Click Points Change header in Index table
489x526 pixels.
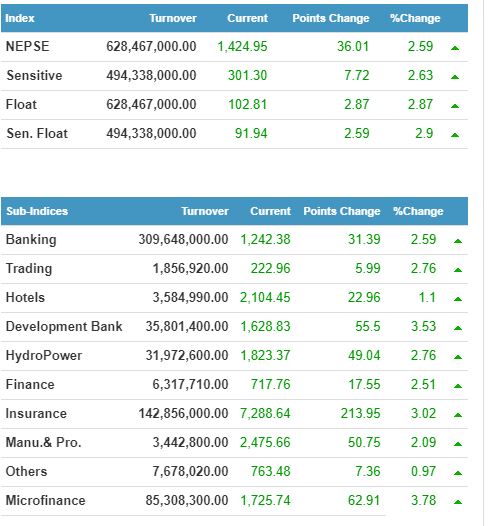330,18
